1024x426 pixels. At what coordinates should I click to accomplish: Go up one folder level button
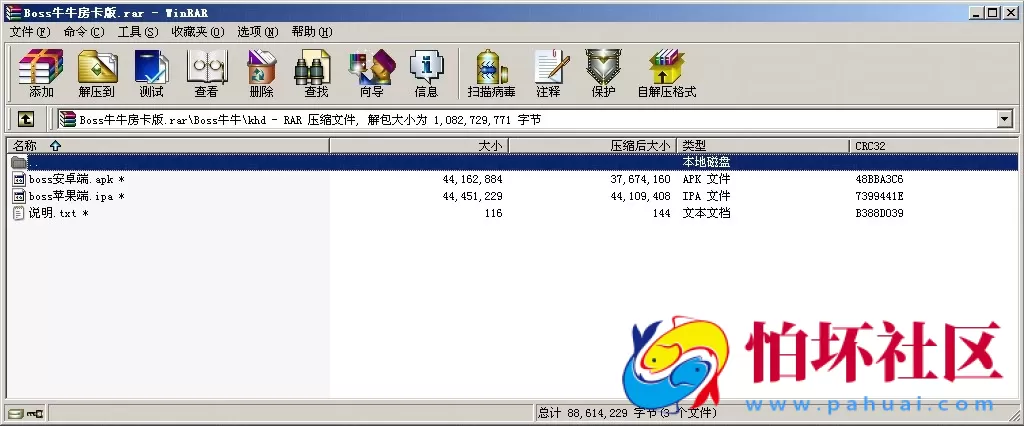click(x=25, y=119)
